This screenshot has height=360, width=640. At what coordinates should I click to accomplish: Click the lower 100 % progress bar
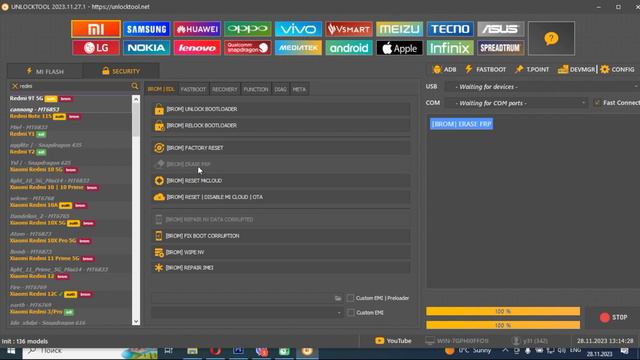point(503,325)
